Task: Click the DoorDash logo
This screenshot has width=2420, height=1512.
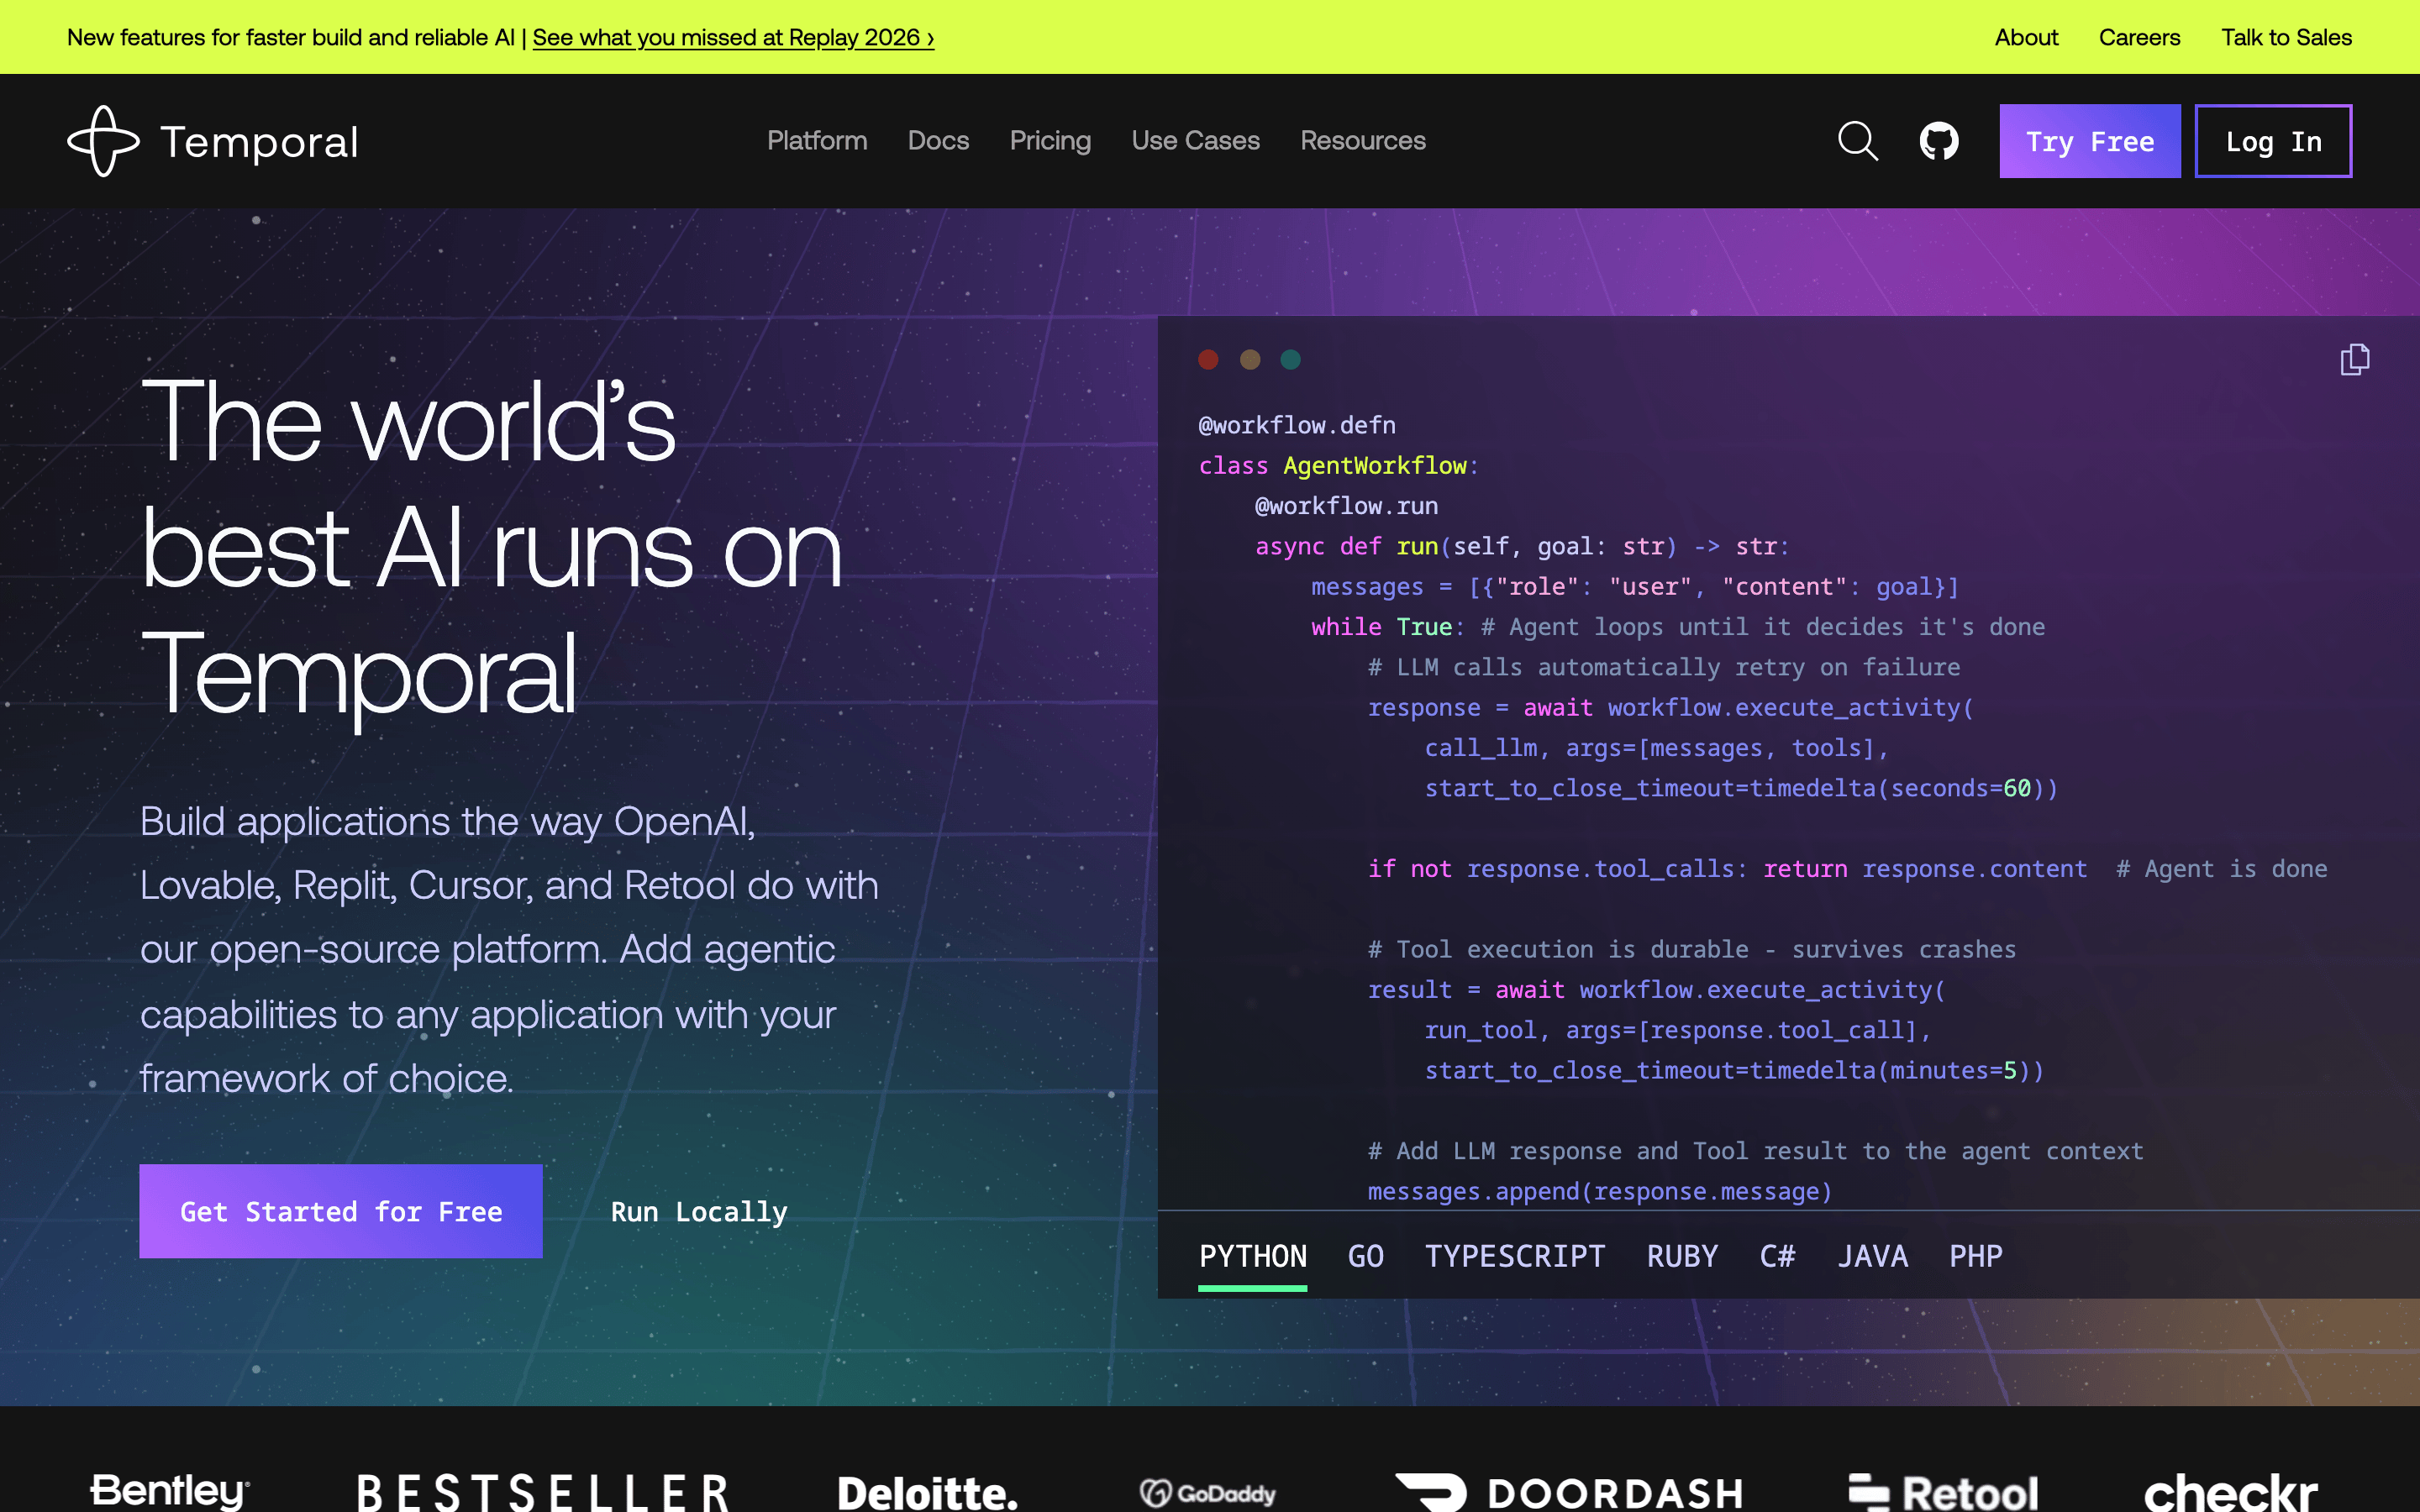Action: (x=1569, y=1492)
